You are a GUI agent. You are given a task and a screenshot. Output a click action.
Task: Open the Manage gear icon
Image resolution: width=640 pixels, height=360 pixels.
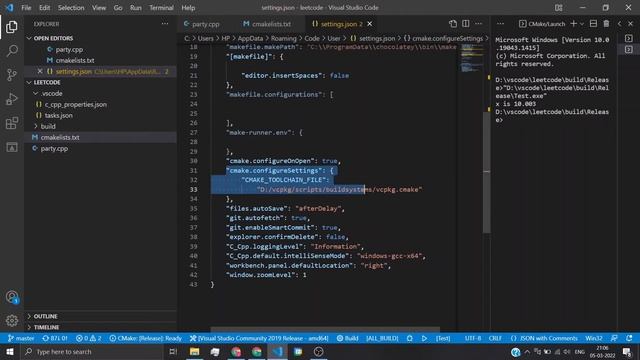click(12, 321)
